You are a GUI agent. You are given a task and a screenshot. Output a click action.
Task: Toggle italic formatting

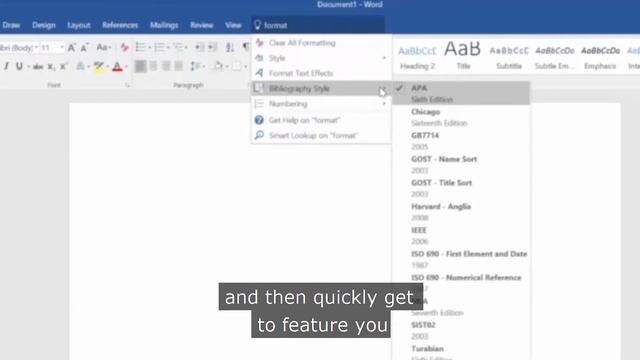(x=7, y=66)
